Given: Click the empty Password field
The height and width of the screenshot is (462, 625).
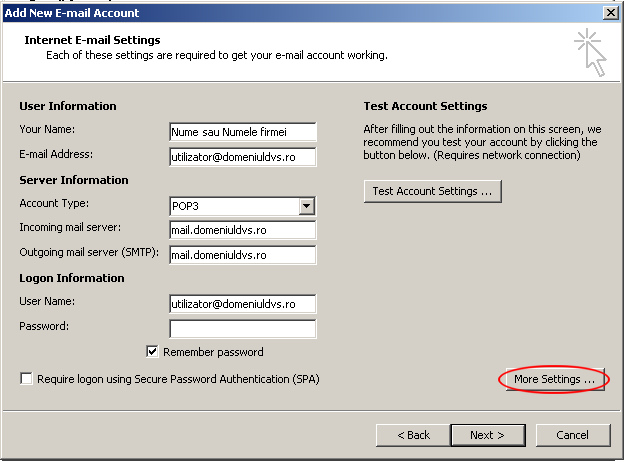Looking at the screenshot, I should (x=243, y=329).
